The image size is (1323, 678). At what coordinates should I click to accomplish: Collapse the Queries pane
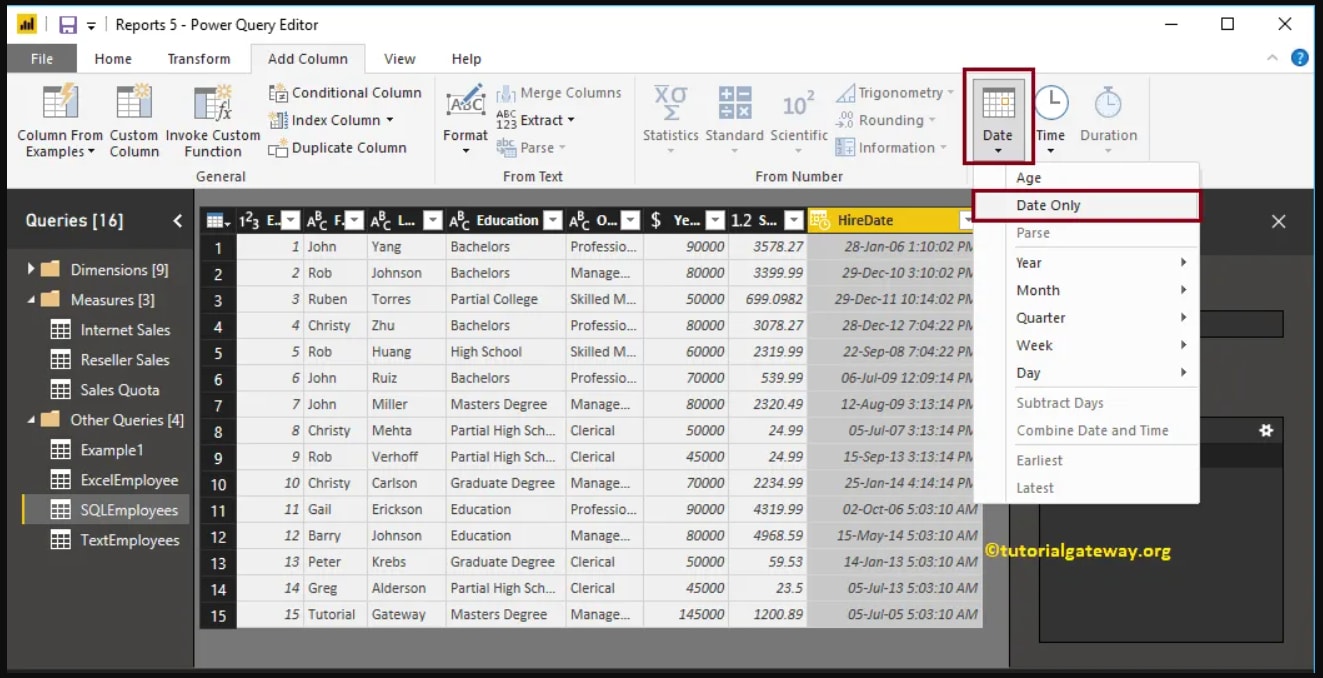click(178, 221)
